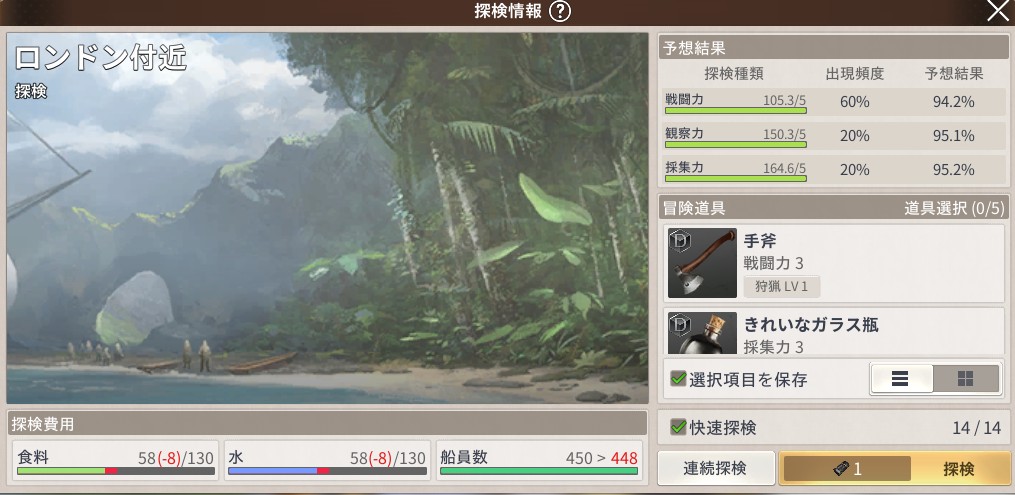Click the 戦闘力 105.3/5 progress bar

click(x=735, y=111)
